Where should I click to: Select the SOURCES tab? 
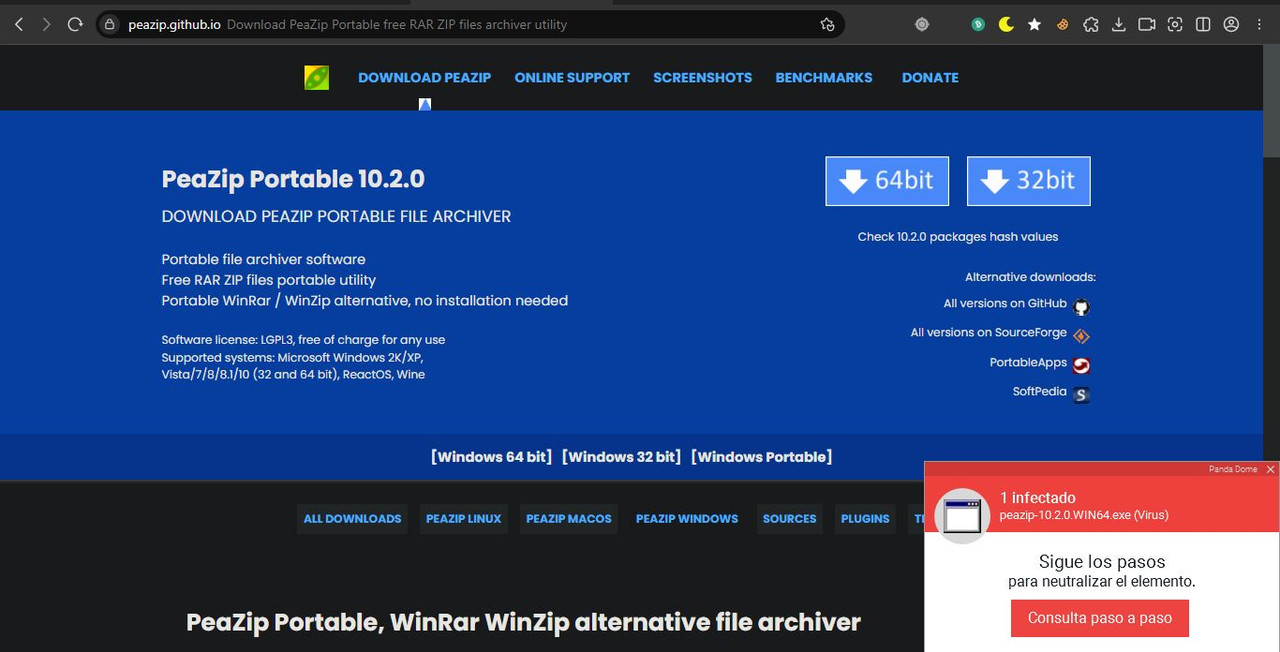(x=790, y=519)
